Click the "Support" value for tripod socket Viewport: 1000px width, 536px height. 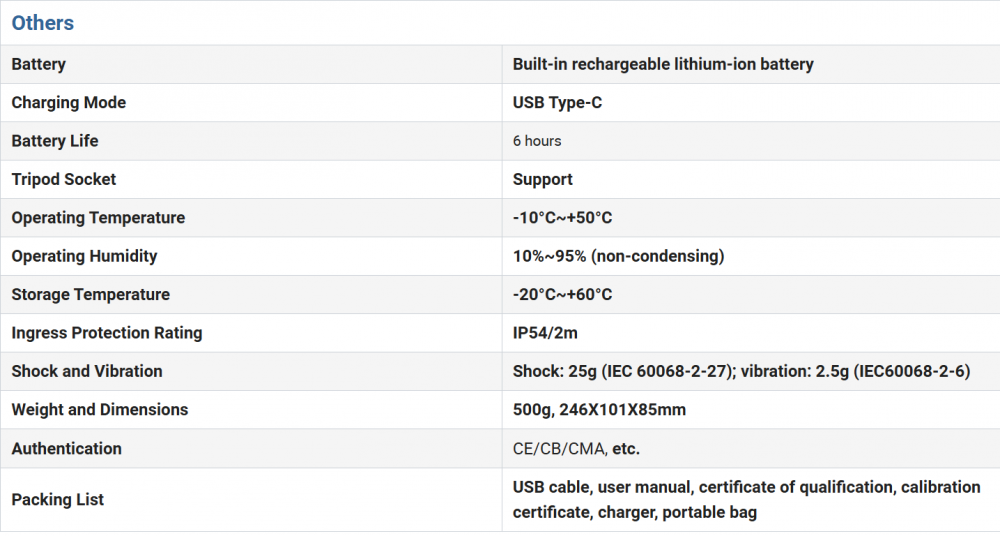tap(543, 180)
